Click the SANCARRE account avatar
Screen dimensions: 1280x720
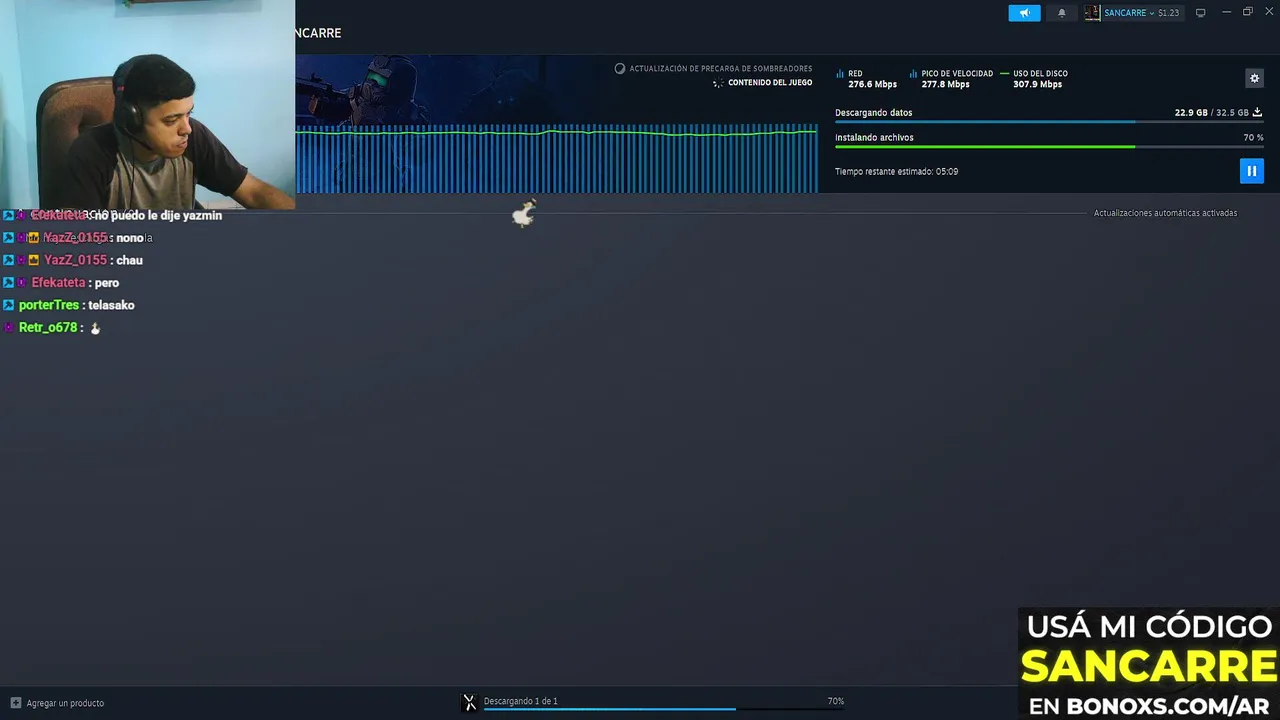pos(1092,13)
